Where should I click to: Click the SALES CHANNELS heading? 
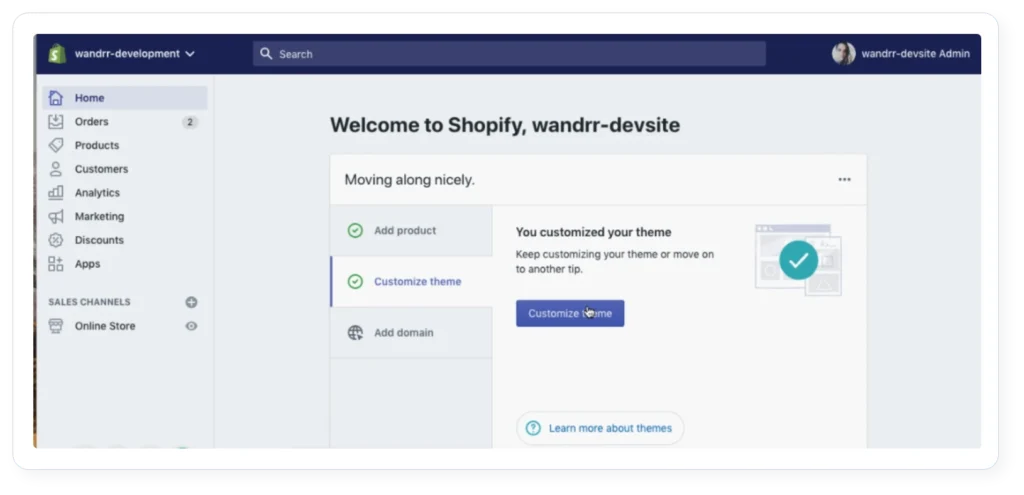[x=89, y=302]
